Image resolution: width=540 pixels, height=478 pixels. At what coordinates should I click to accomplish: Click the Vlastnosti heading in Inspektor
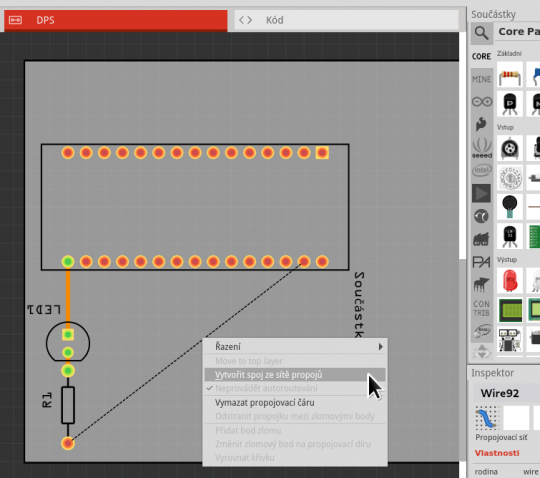tap(497, 453)
